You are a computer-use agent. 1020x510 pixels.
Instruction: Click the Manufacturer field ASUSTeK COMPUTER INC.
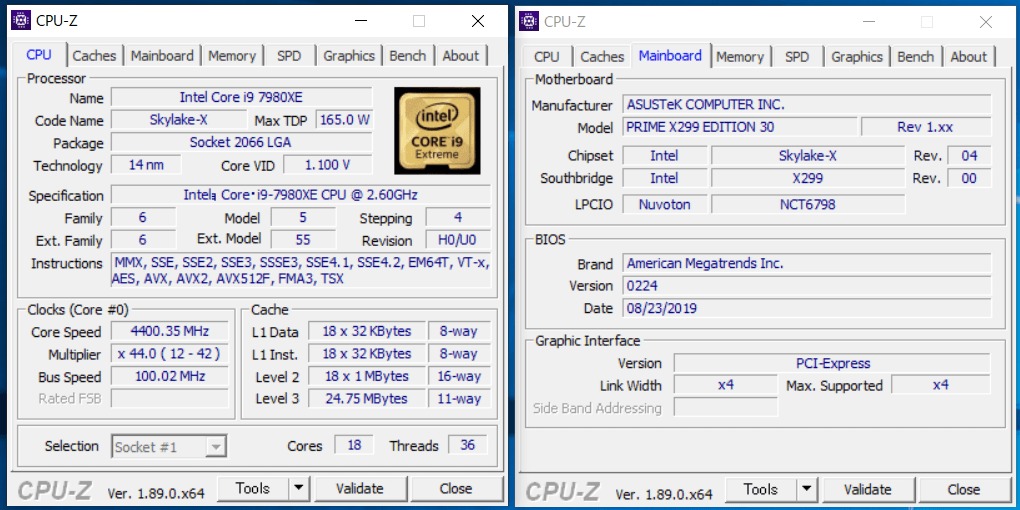[x=807, y=104]
